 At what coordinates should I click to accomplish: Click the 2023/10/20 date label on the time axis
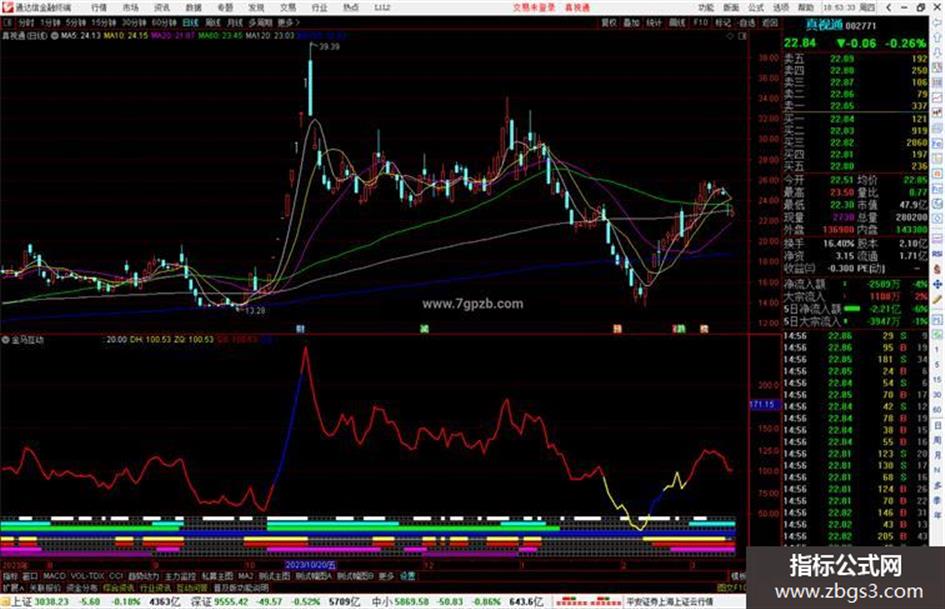310,565
